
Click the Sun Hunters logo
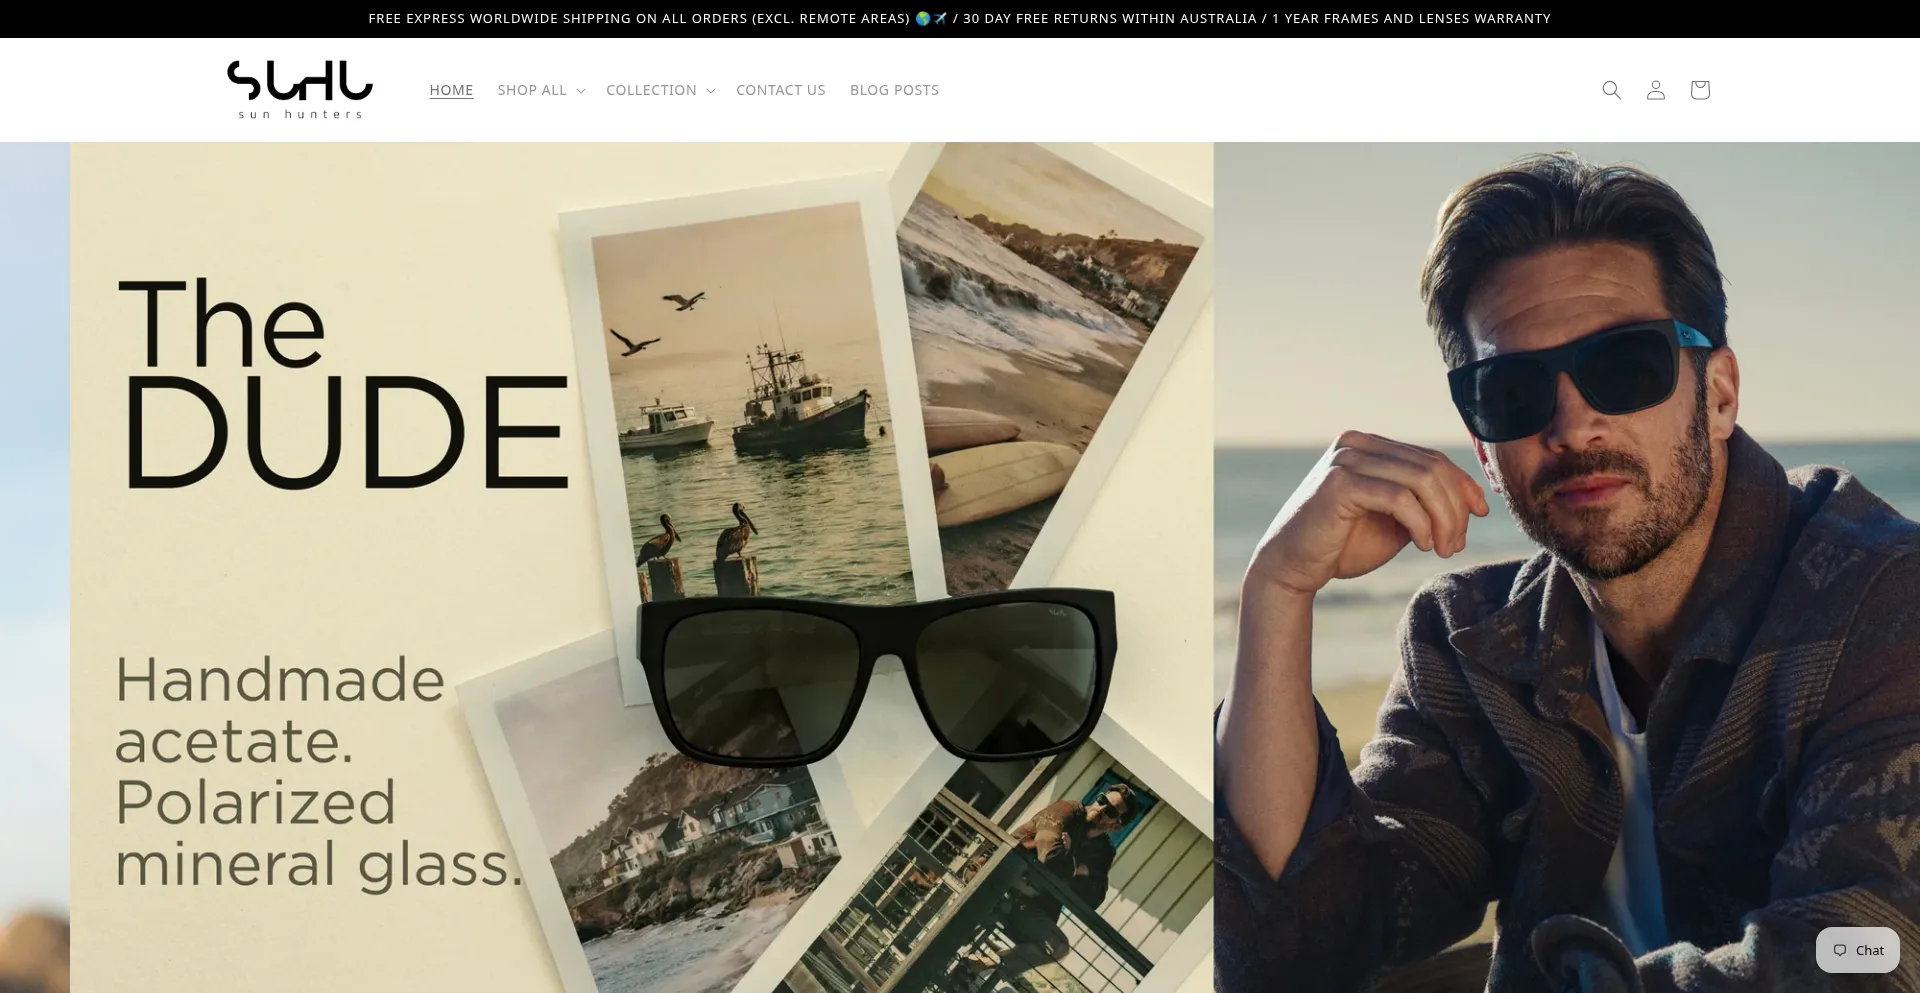point(300,90)
